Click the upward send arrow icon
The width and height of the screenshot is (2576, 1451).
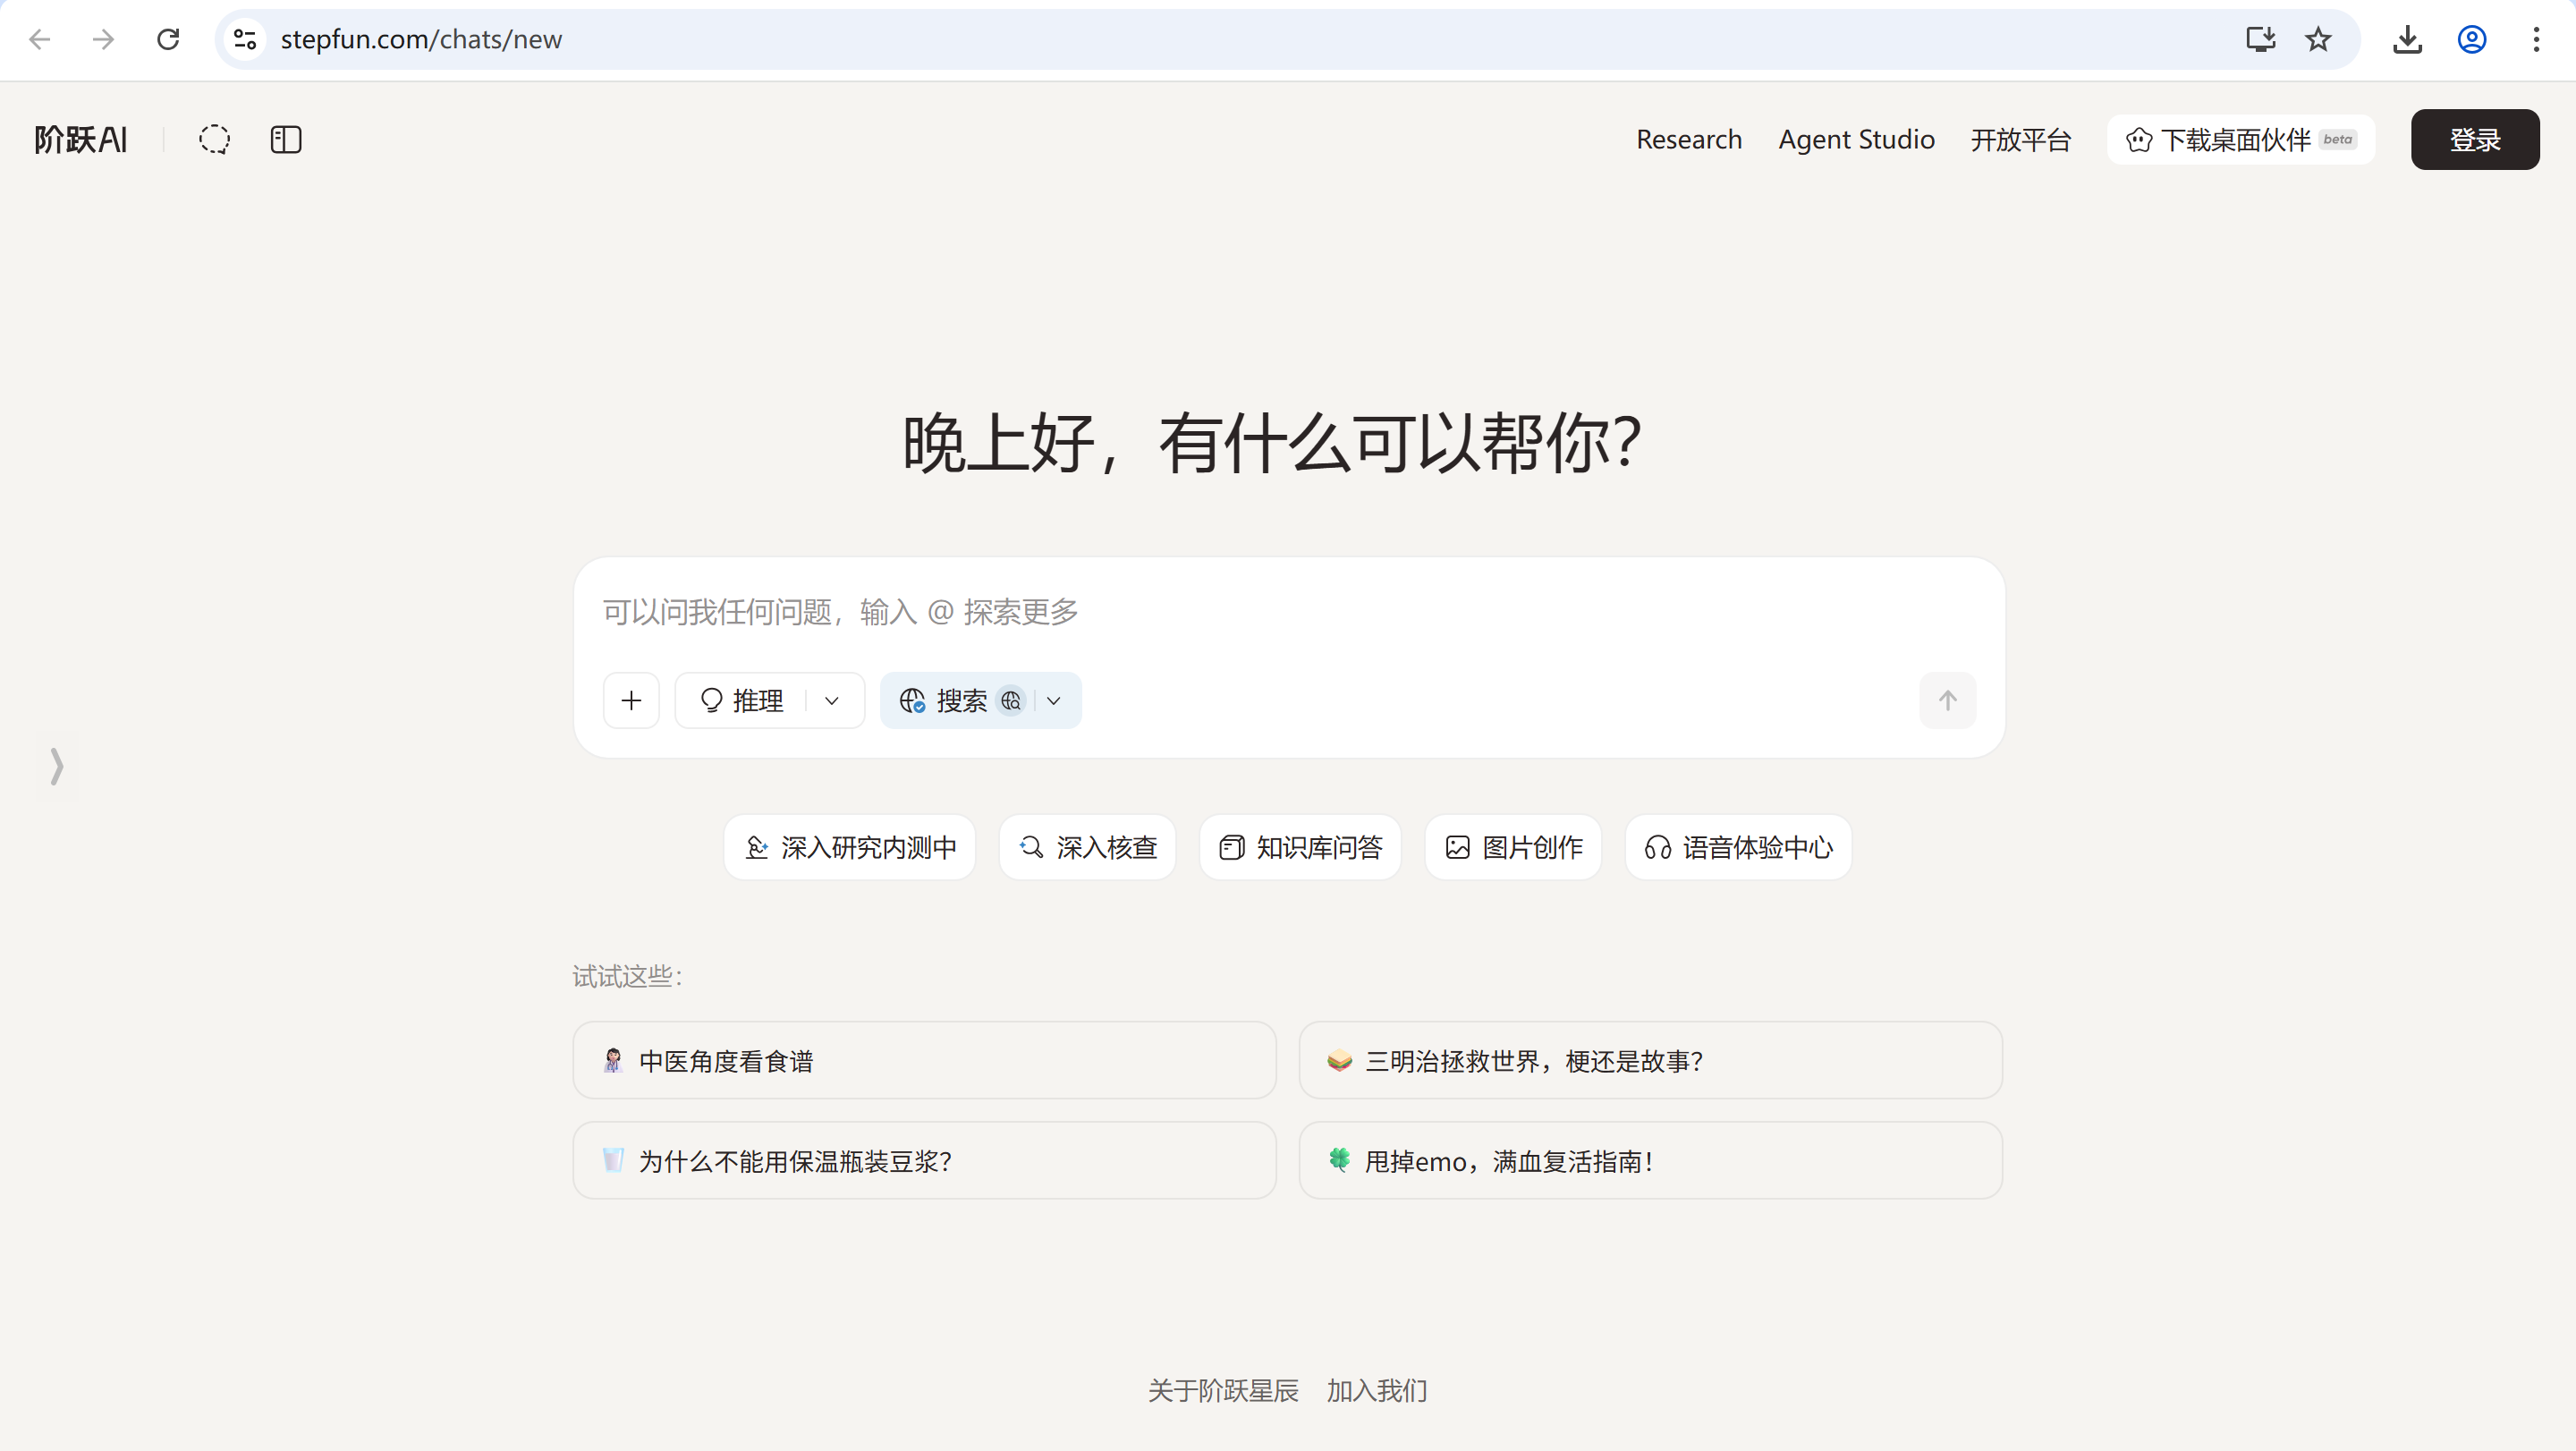(1947, 700)
